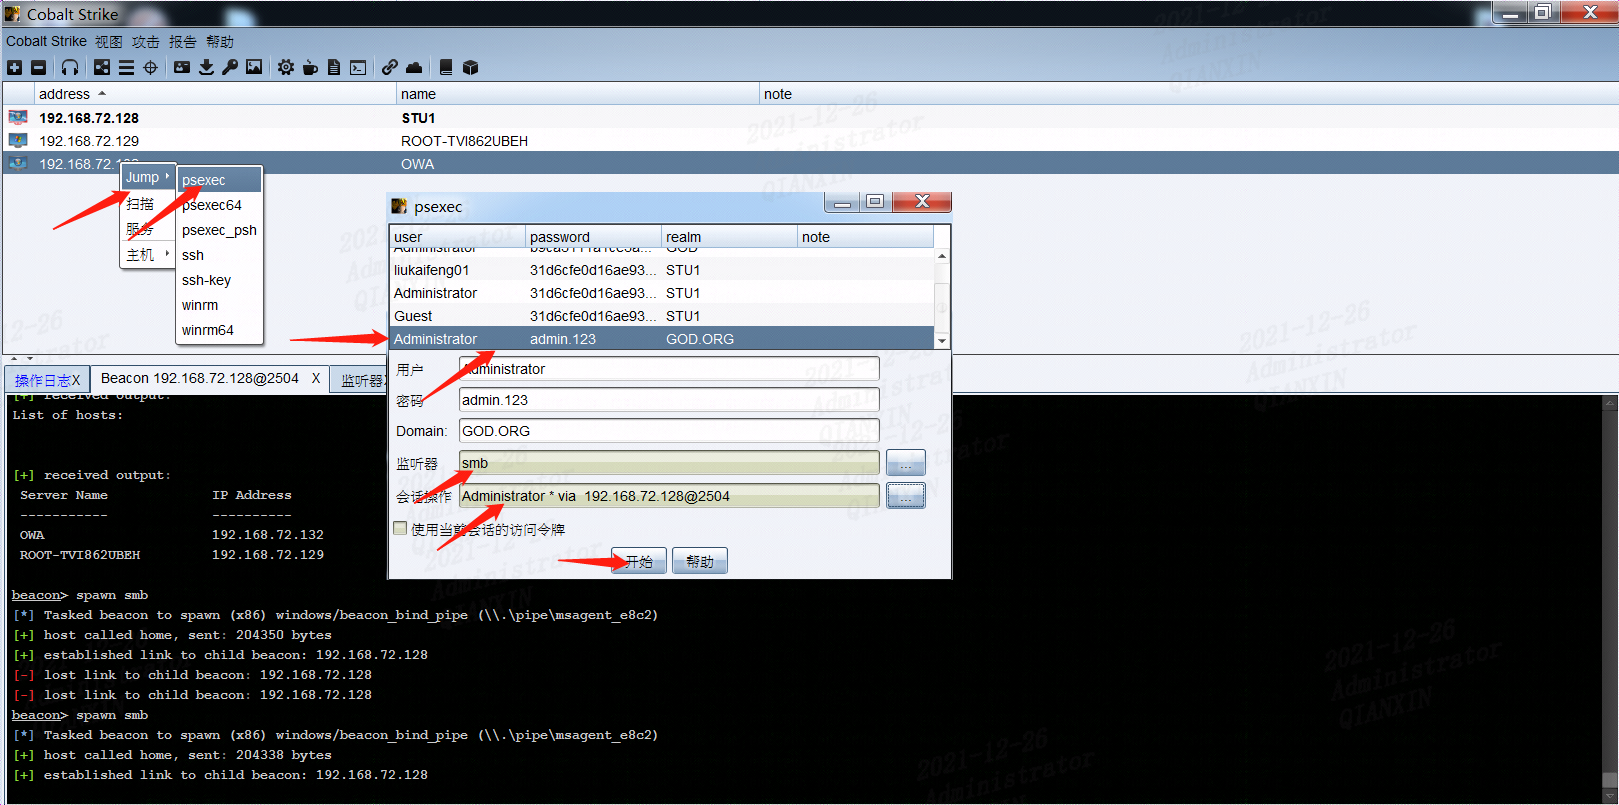Click the terminal icon for scripted web delivery
The image size is (1619, 805).
click(358, 68)
